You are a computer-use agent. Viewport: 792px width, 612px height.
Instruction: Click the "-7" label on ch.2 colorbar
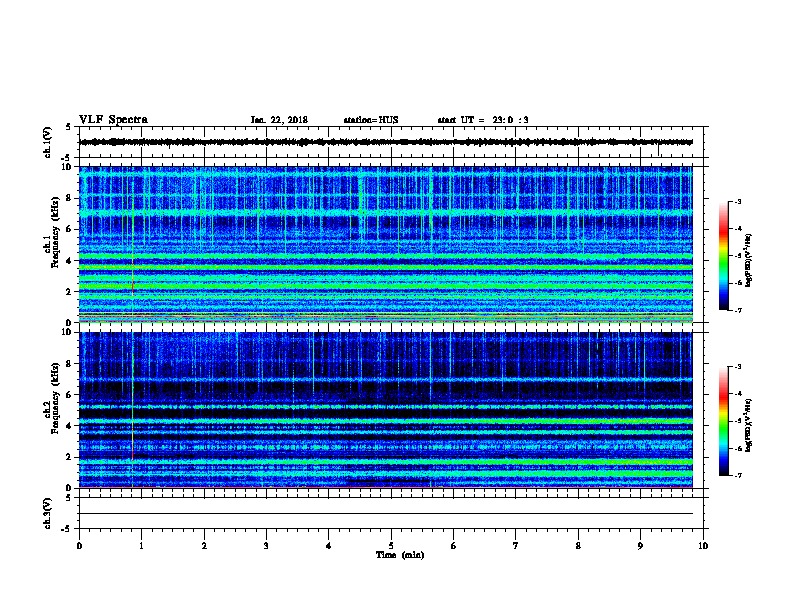(x=738, y=476)
